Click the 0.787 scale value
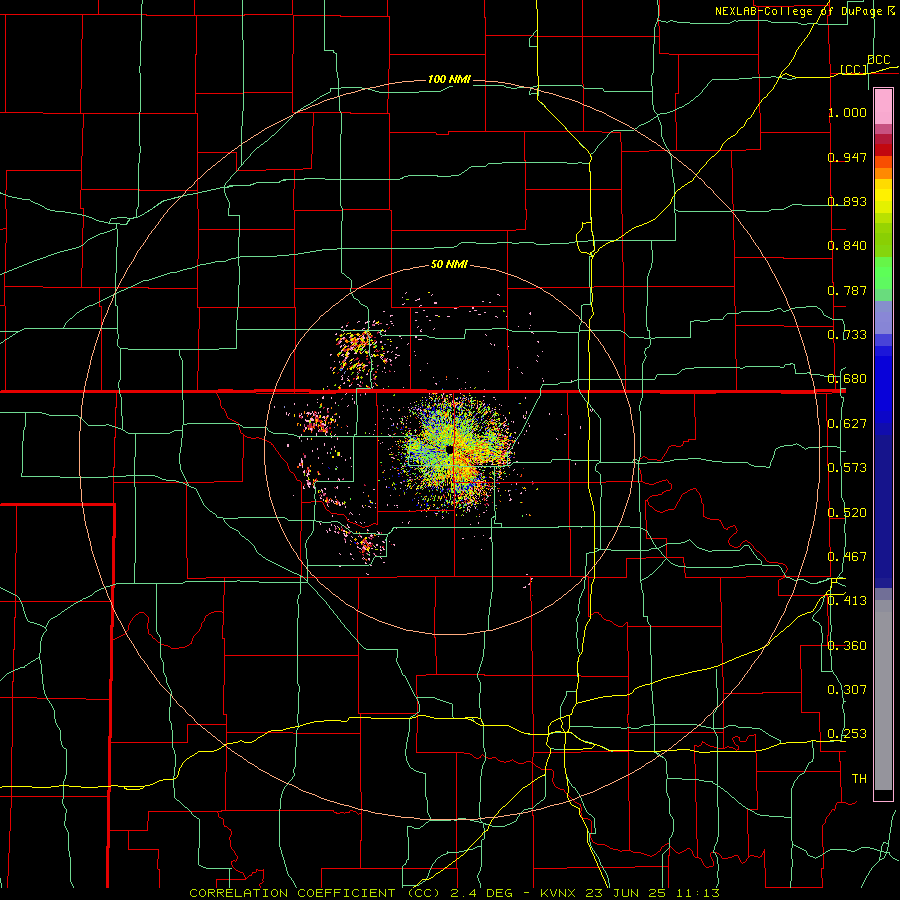Image resolution: width=900 pixels, height=900 pixels. 847,290
